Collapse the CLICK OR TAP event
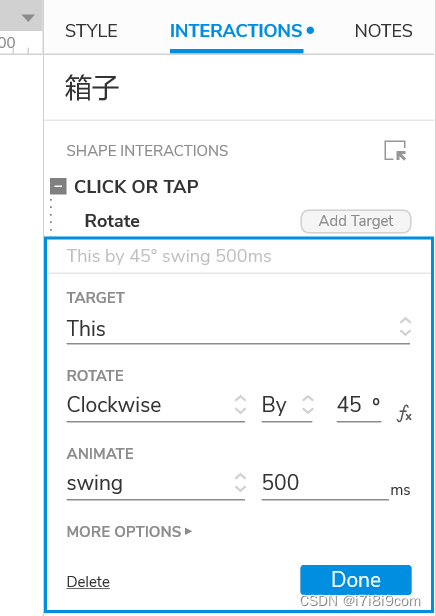The height and width of the screenshot is (616, 436). 58,186
